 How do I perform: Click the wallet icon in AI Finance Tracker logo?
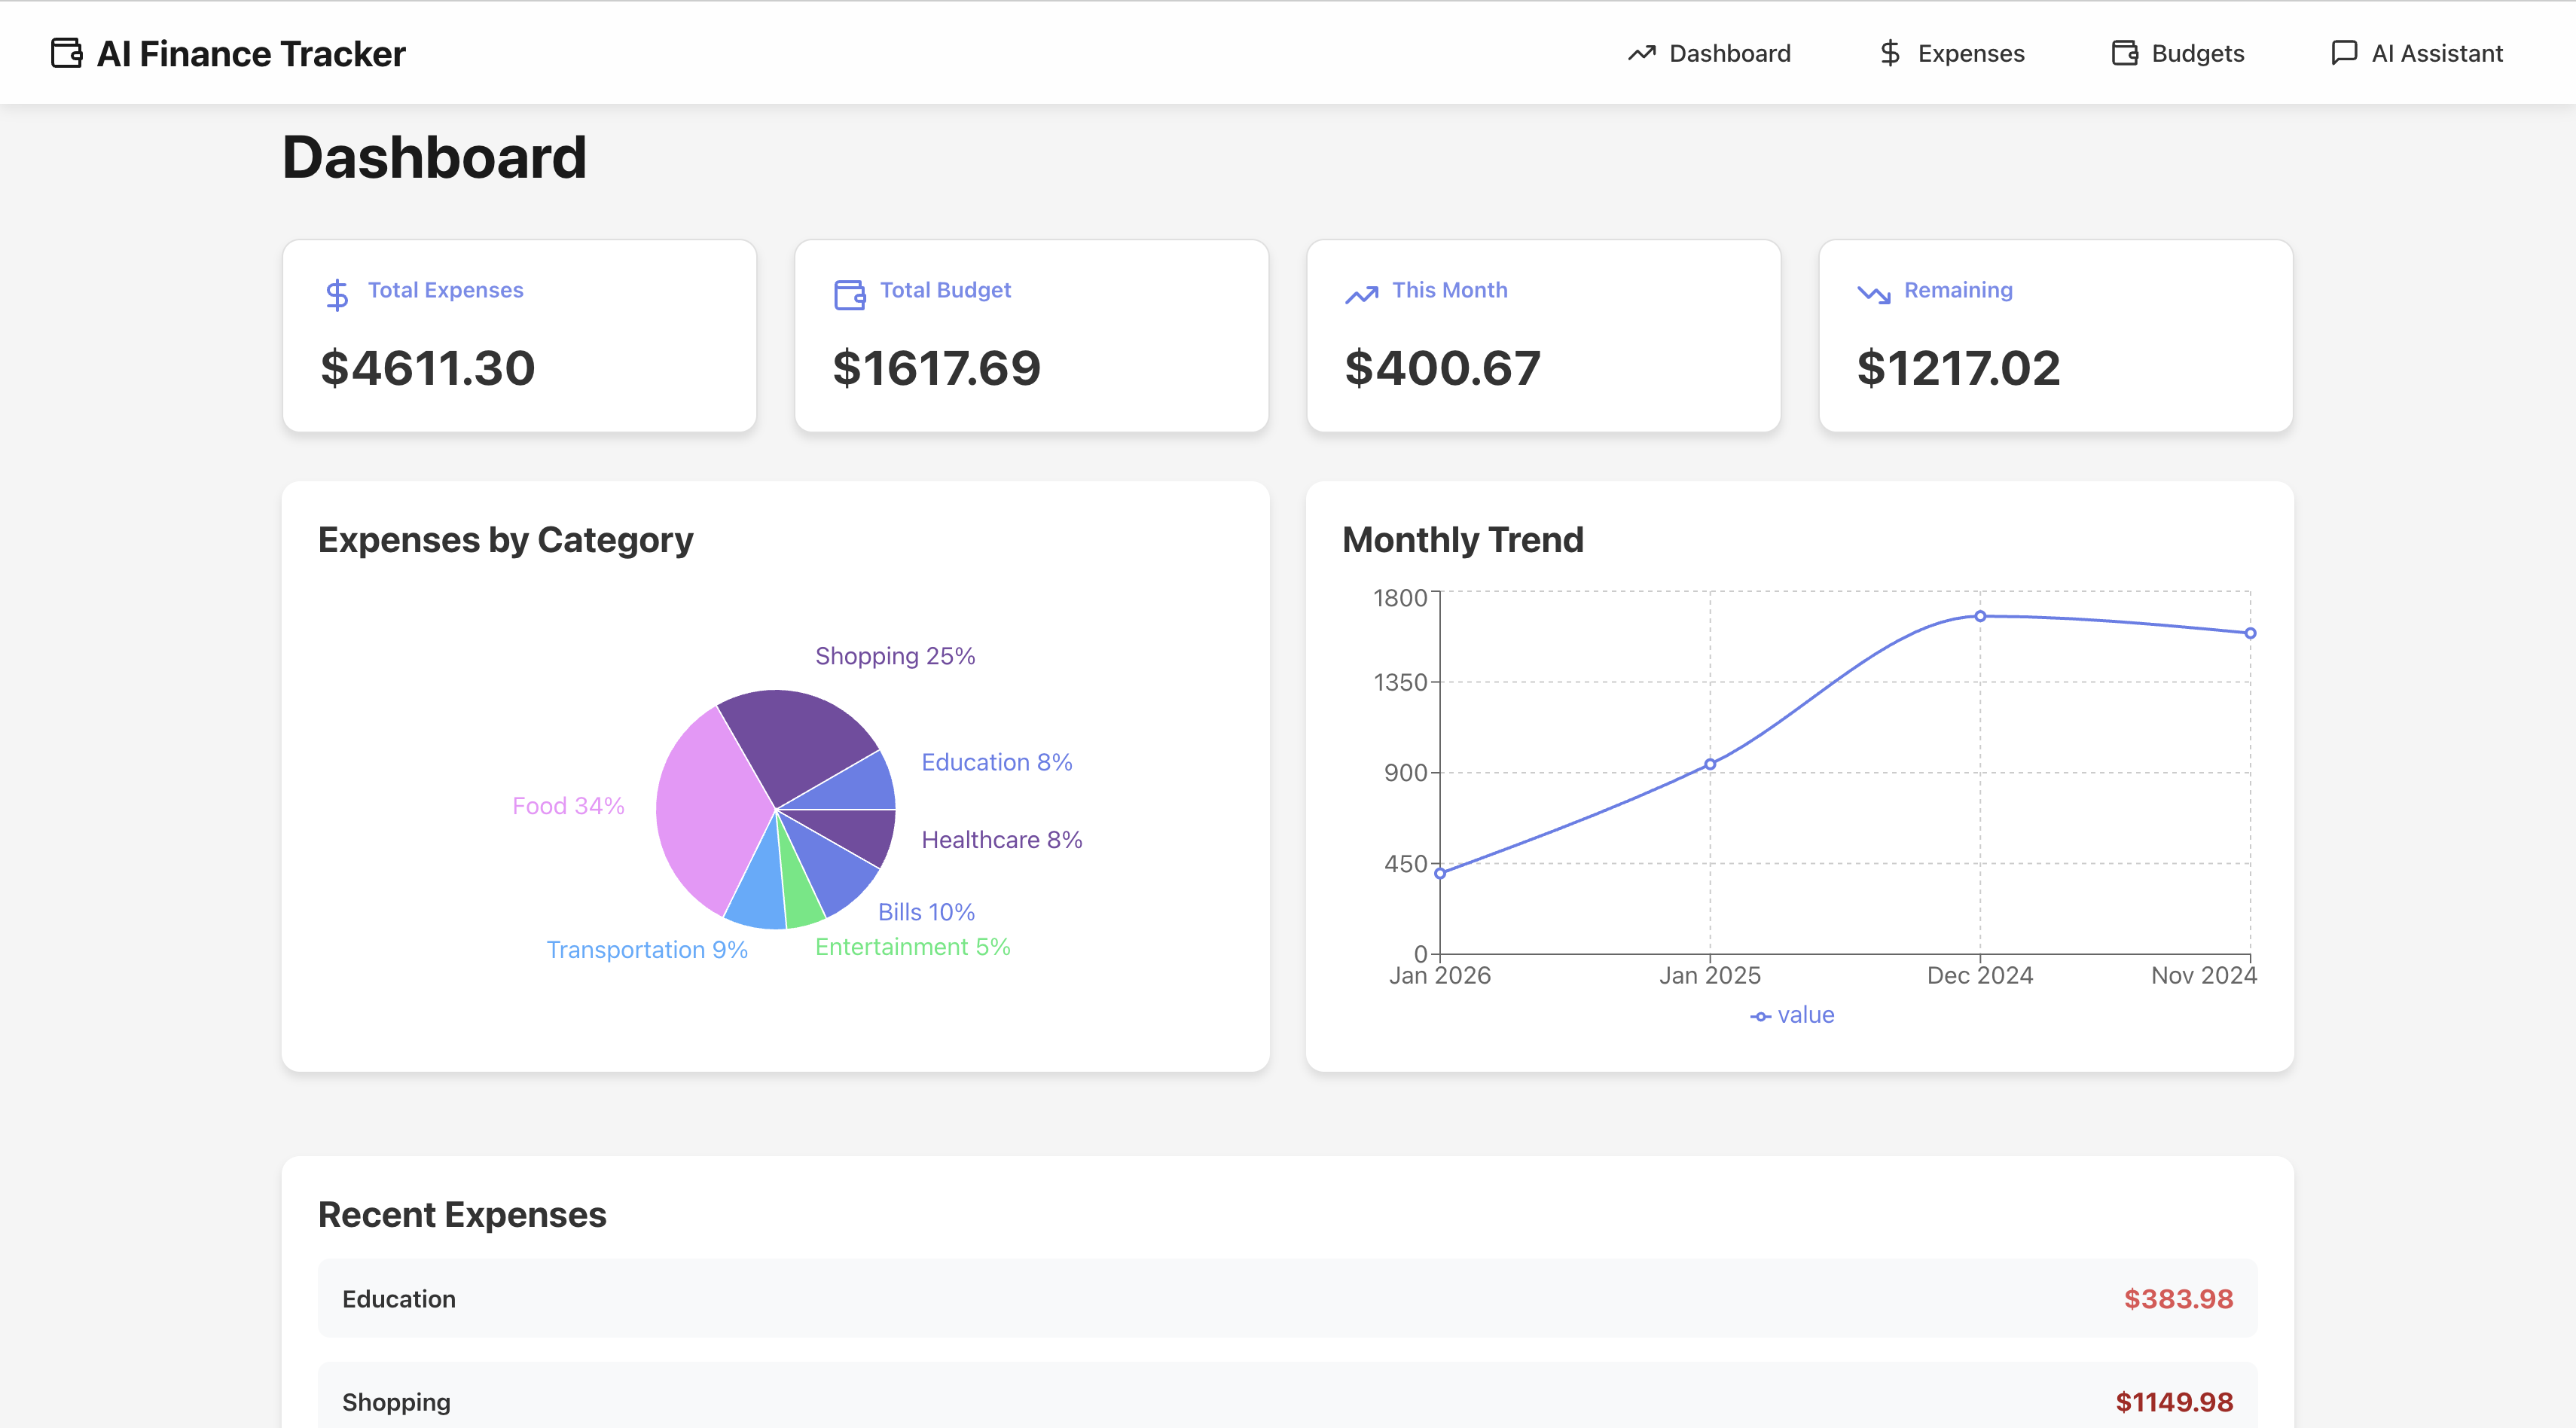(x=66, y=53)
